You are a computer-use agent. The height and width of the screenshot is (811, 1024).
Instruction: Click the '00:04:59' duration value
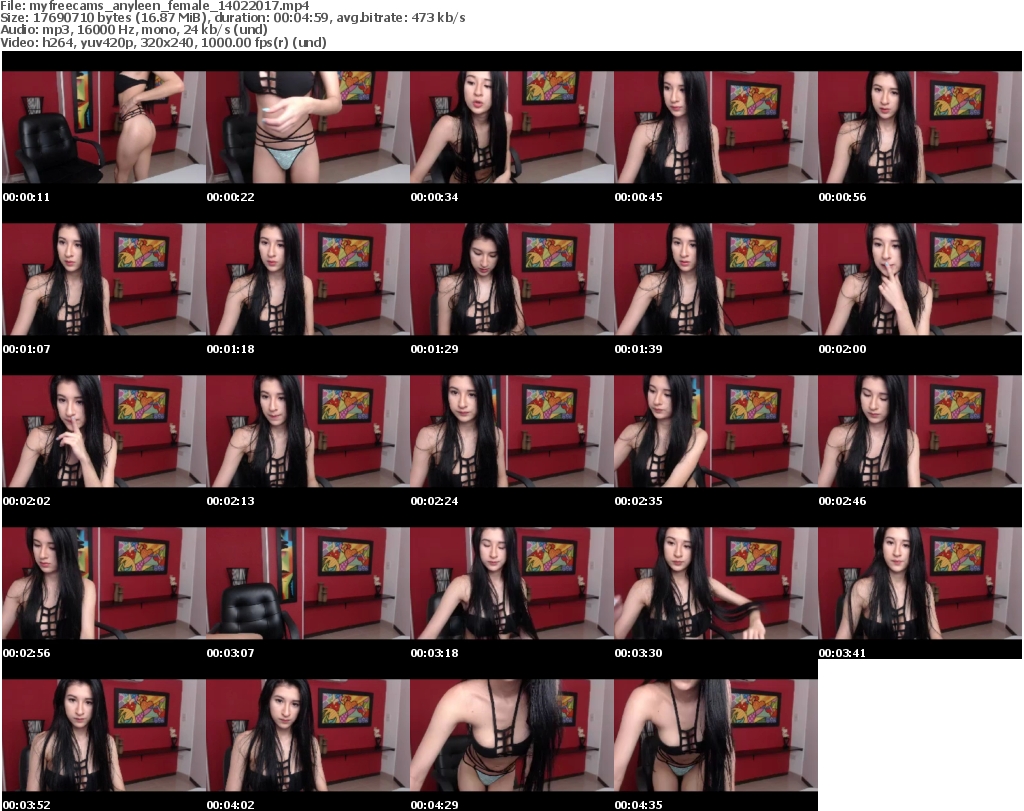[x=301, y=18]
